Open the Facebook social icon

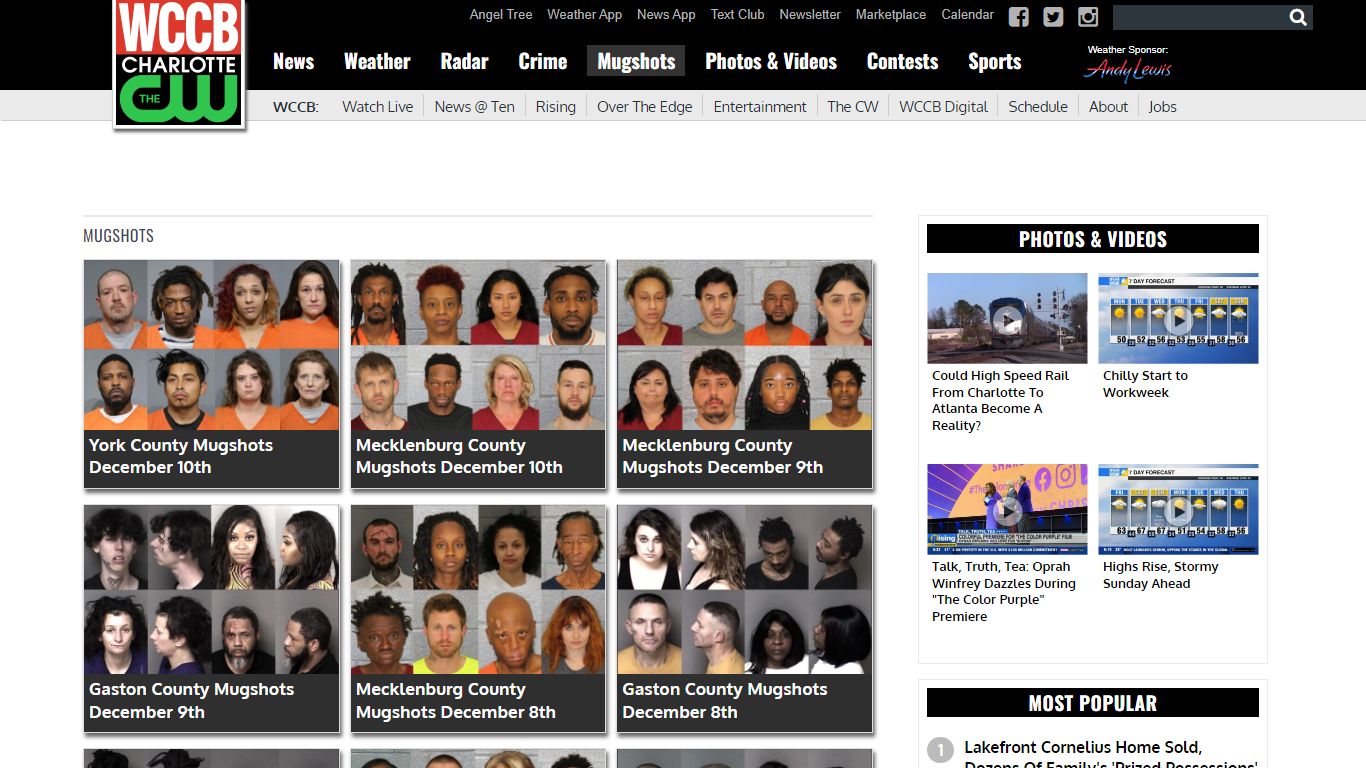(1018, 17)
